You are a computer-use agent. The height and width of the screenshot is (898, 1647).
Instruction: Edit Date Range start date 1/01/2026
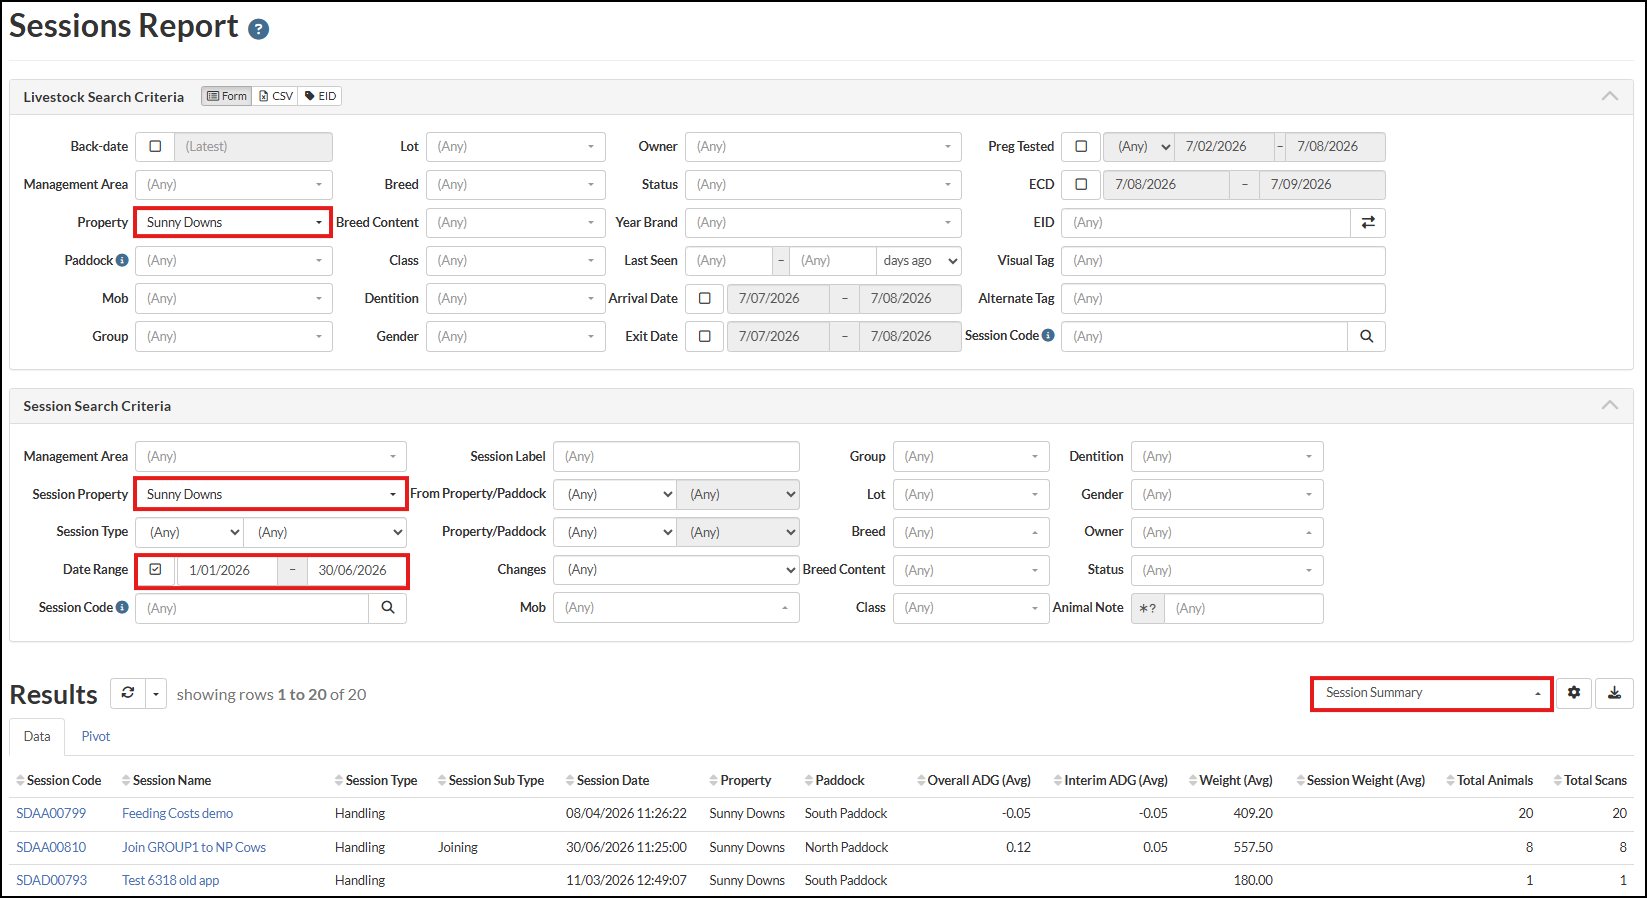coord(227,570)
